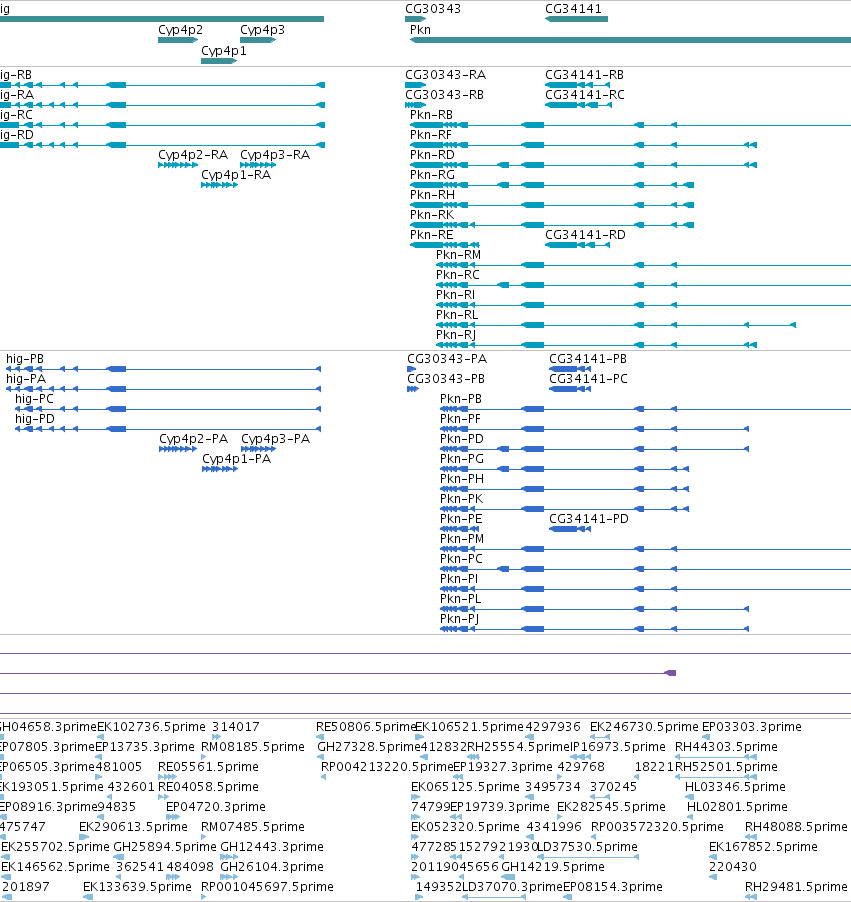Screen dimensions: 851x902
Task: Click the Cyp4p1-RA transcript label
Action: coord(236,175)
